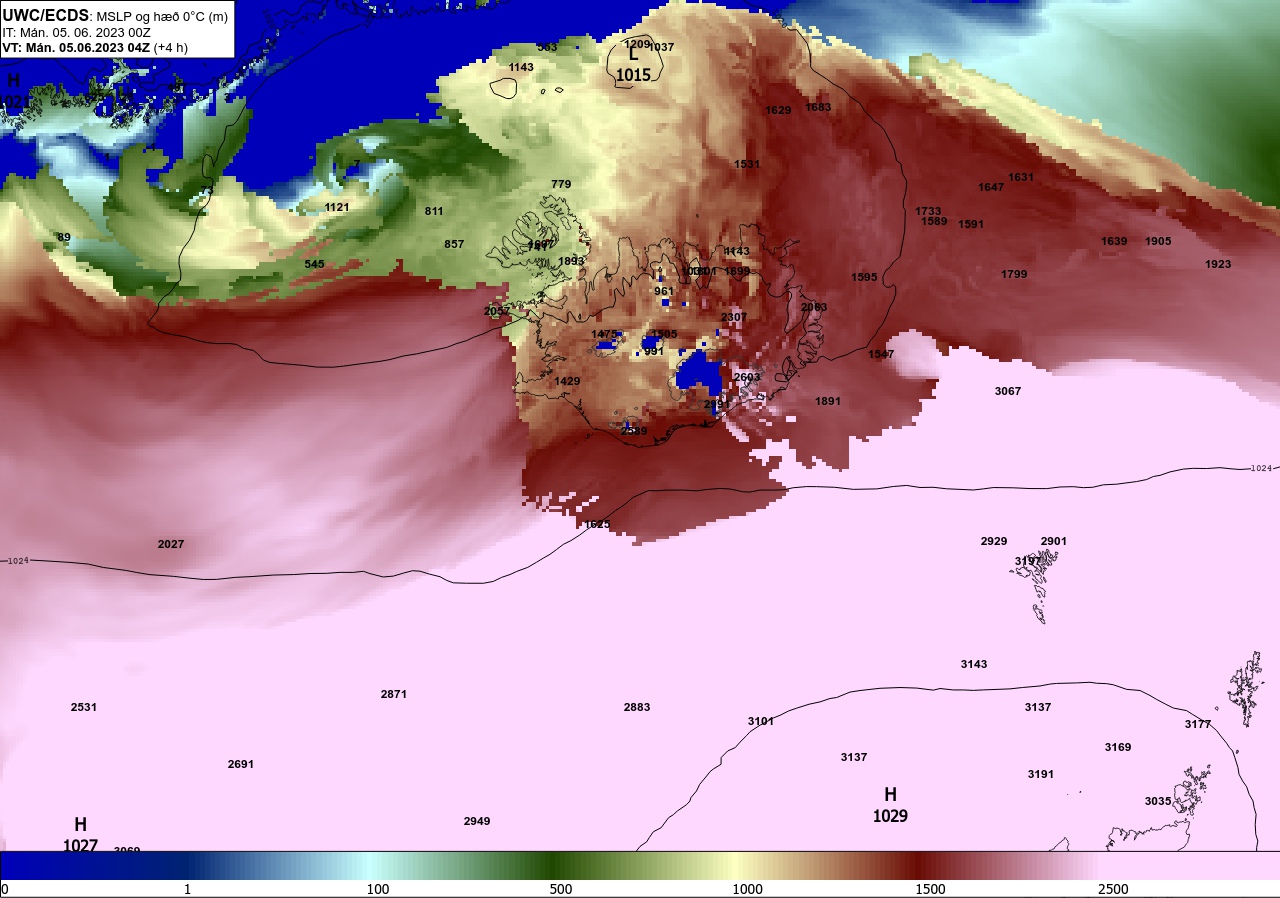Click the height value 1625
This screenshot has width=1280, height=898.
coord(597,524)
